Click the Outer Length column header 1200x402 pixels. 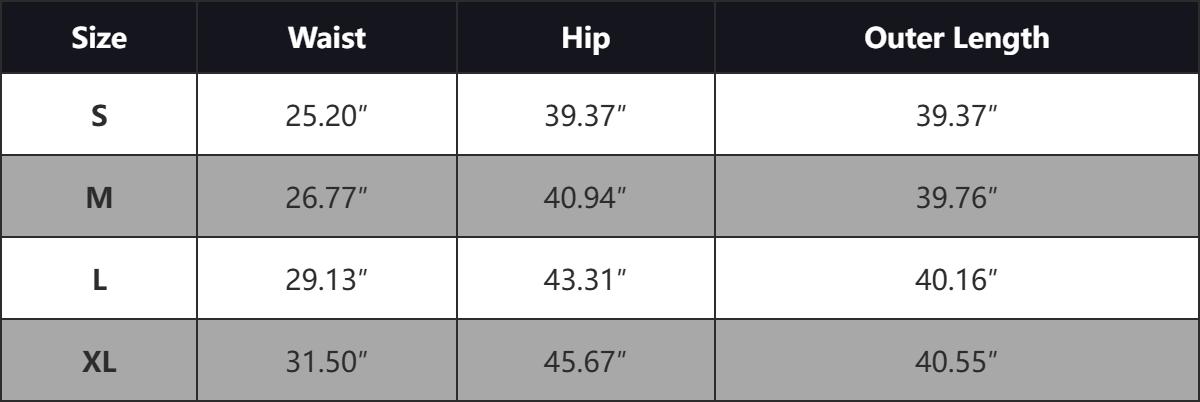coord(957,38)
